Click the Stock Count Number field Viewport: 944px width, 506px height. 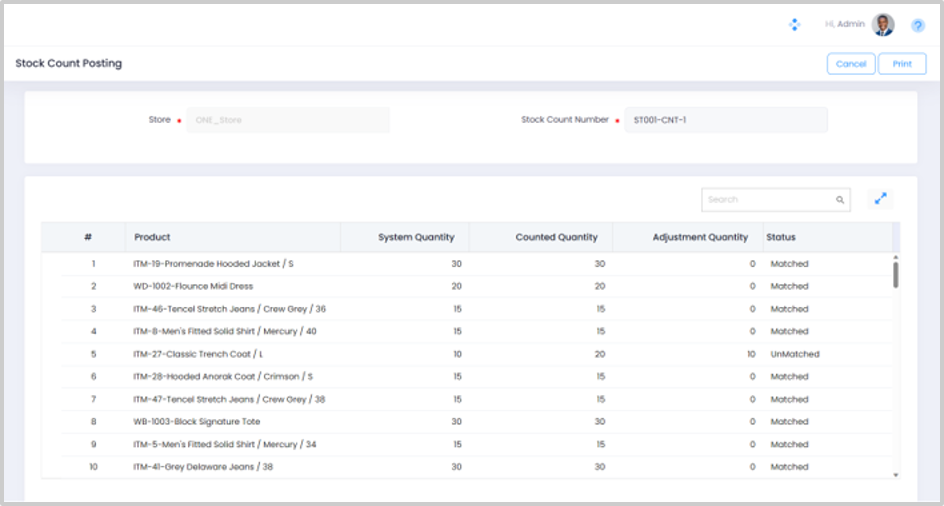[x=725, y=120]
